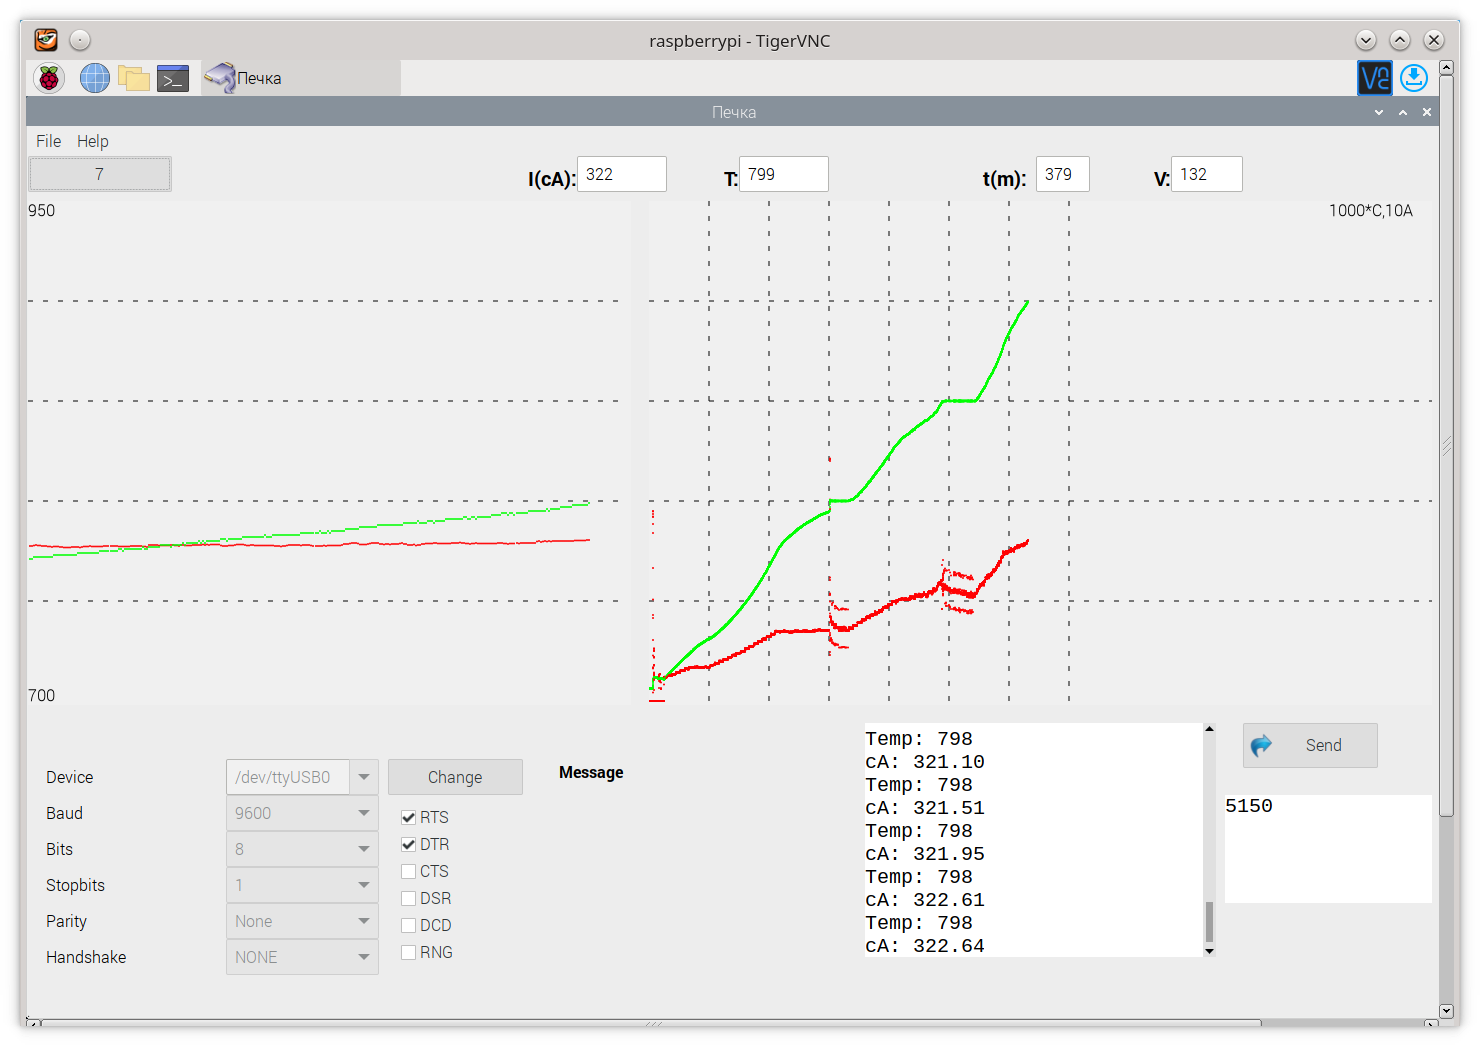1480x1060 pixels.
Task: Open the Raspberry Pi main menu
Action: tap(48, 78)
